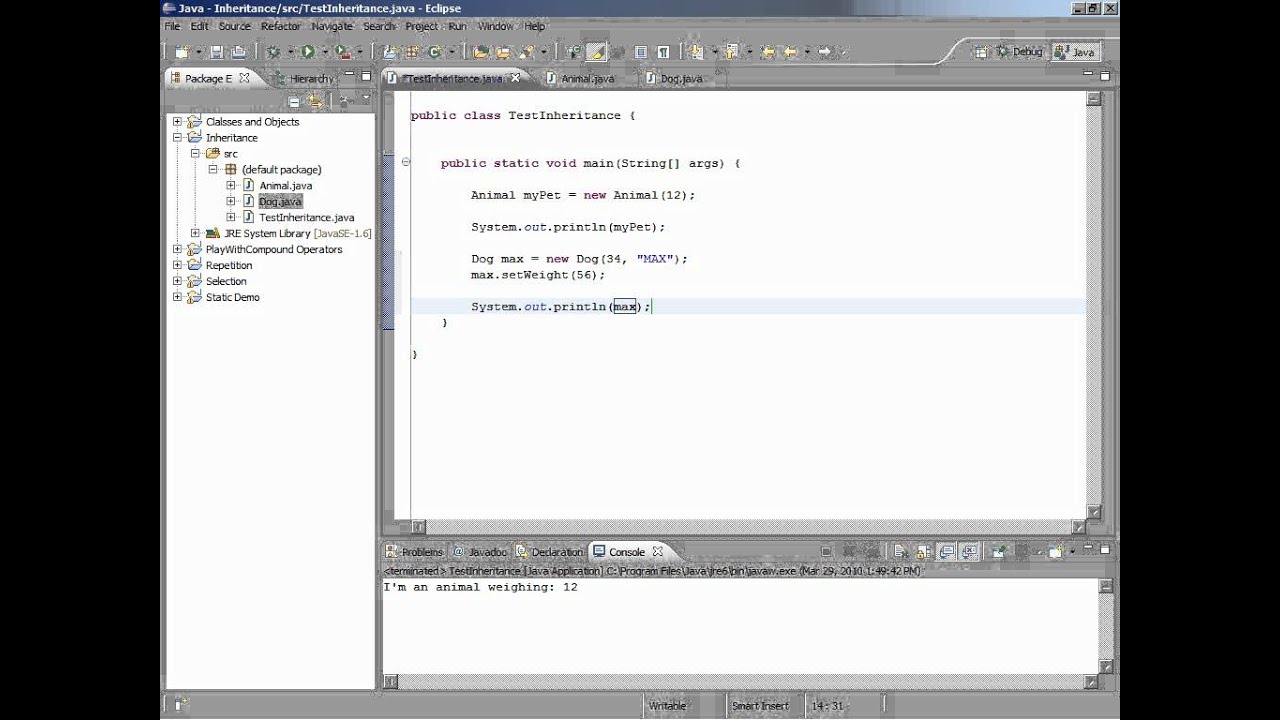The height and width of the screenshot is (720, 1280).
Task: Toggle the fold marker for the main method
Action: click(406, 162)
